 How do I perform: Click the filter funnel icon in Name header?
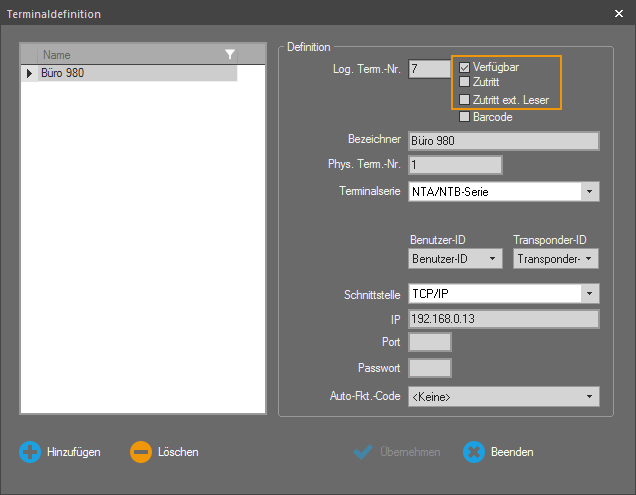point(229,55)
